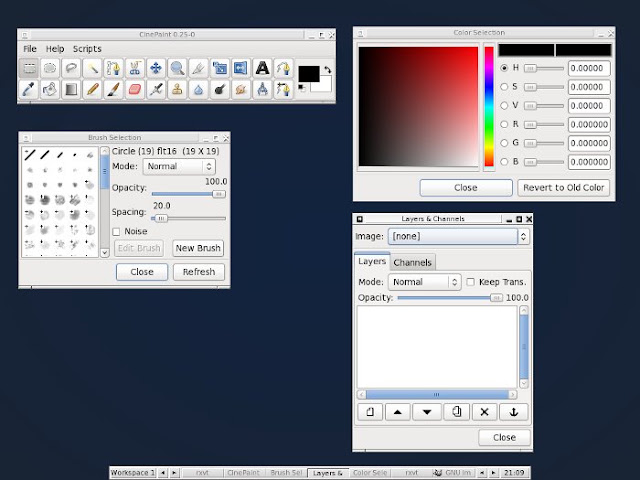
Task: Open the Image dropdown showing [none]
Action: [x=458, y=236]
